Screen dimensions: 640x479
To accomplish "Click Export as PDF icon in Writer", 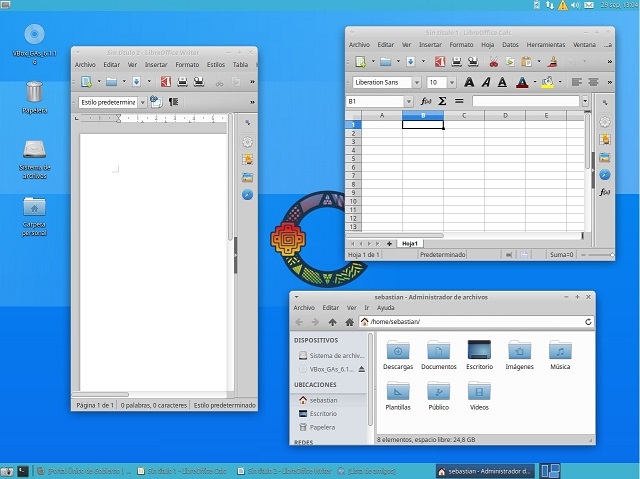I will click(x=166, y=81).
